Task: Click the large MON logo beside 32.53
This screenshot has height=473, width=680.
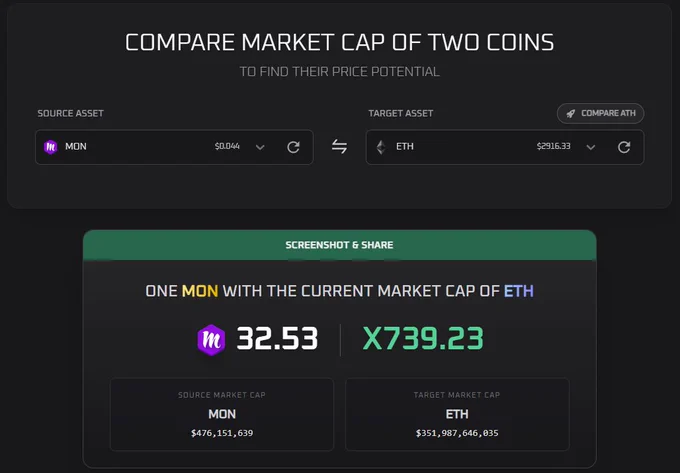Action: point(211,340)
